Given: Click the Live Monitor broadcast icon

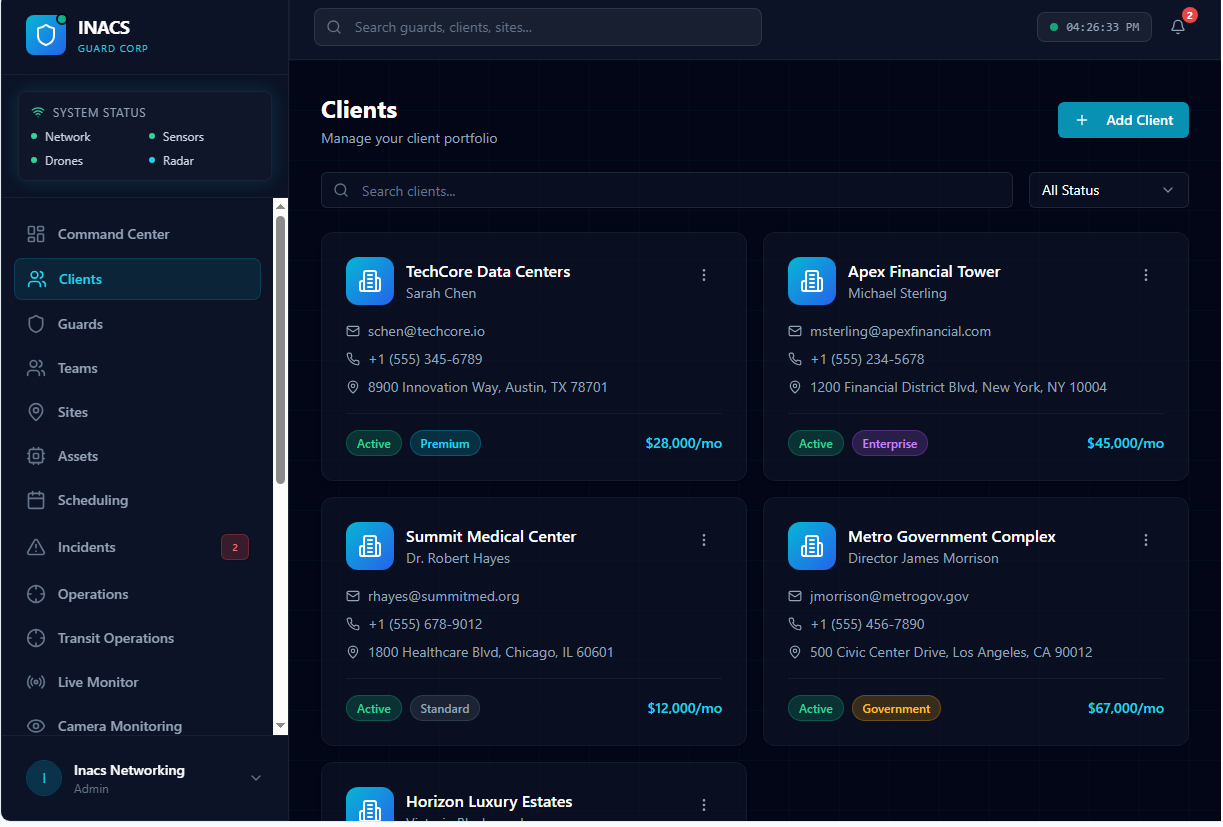Looking at the screenshot, I should pyautogui.click(x=36, y=682).
